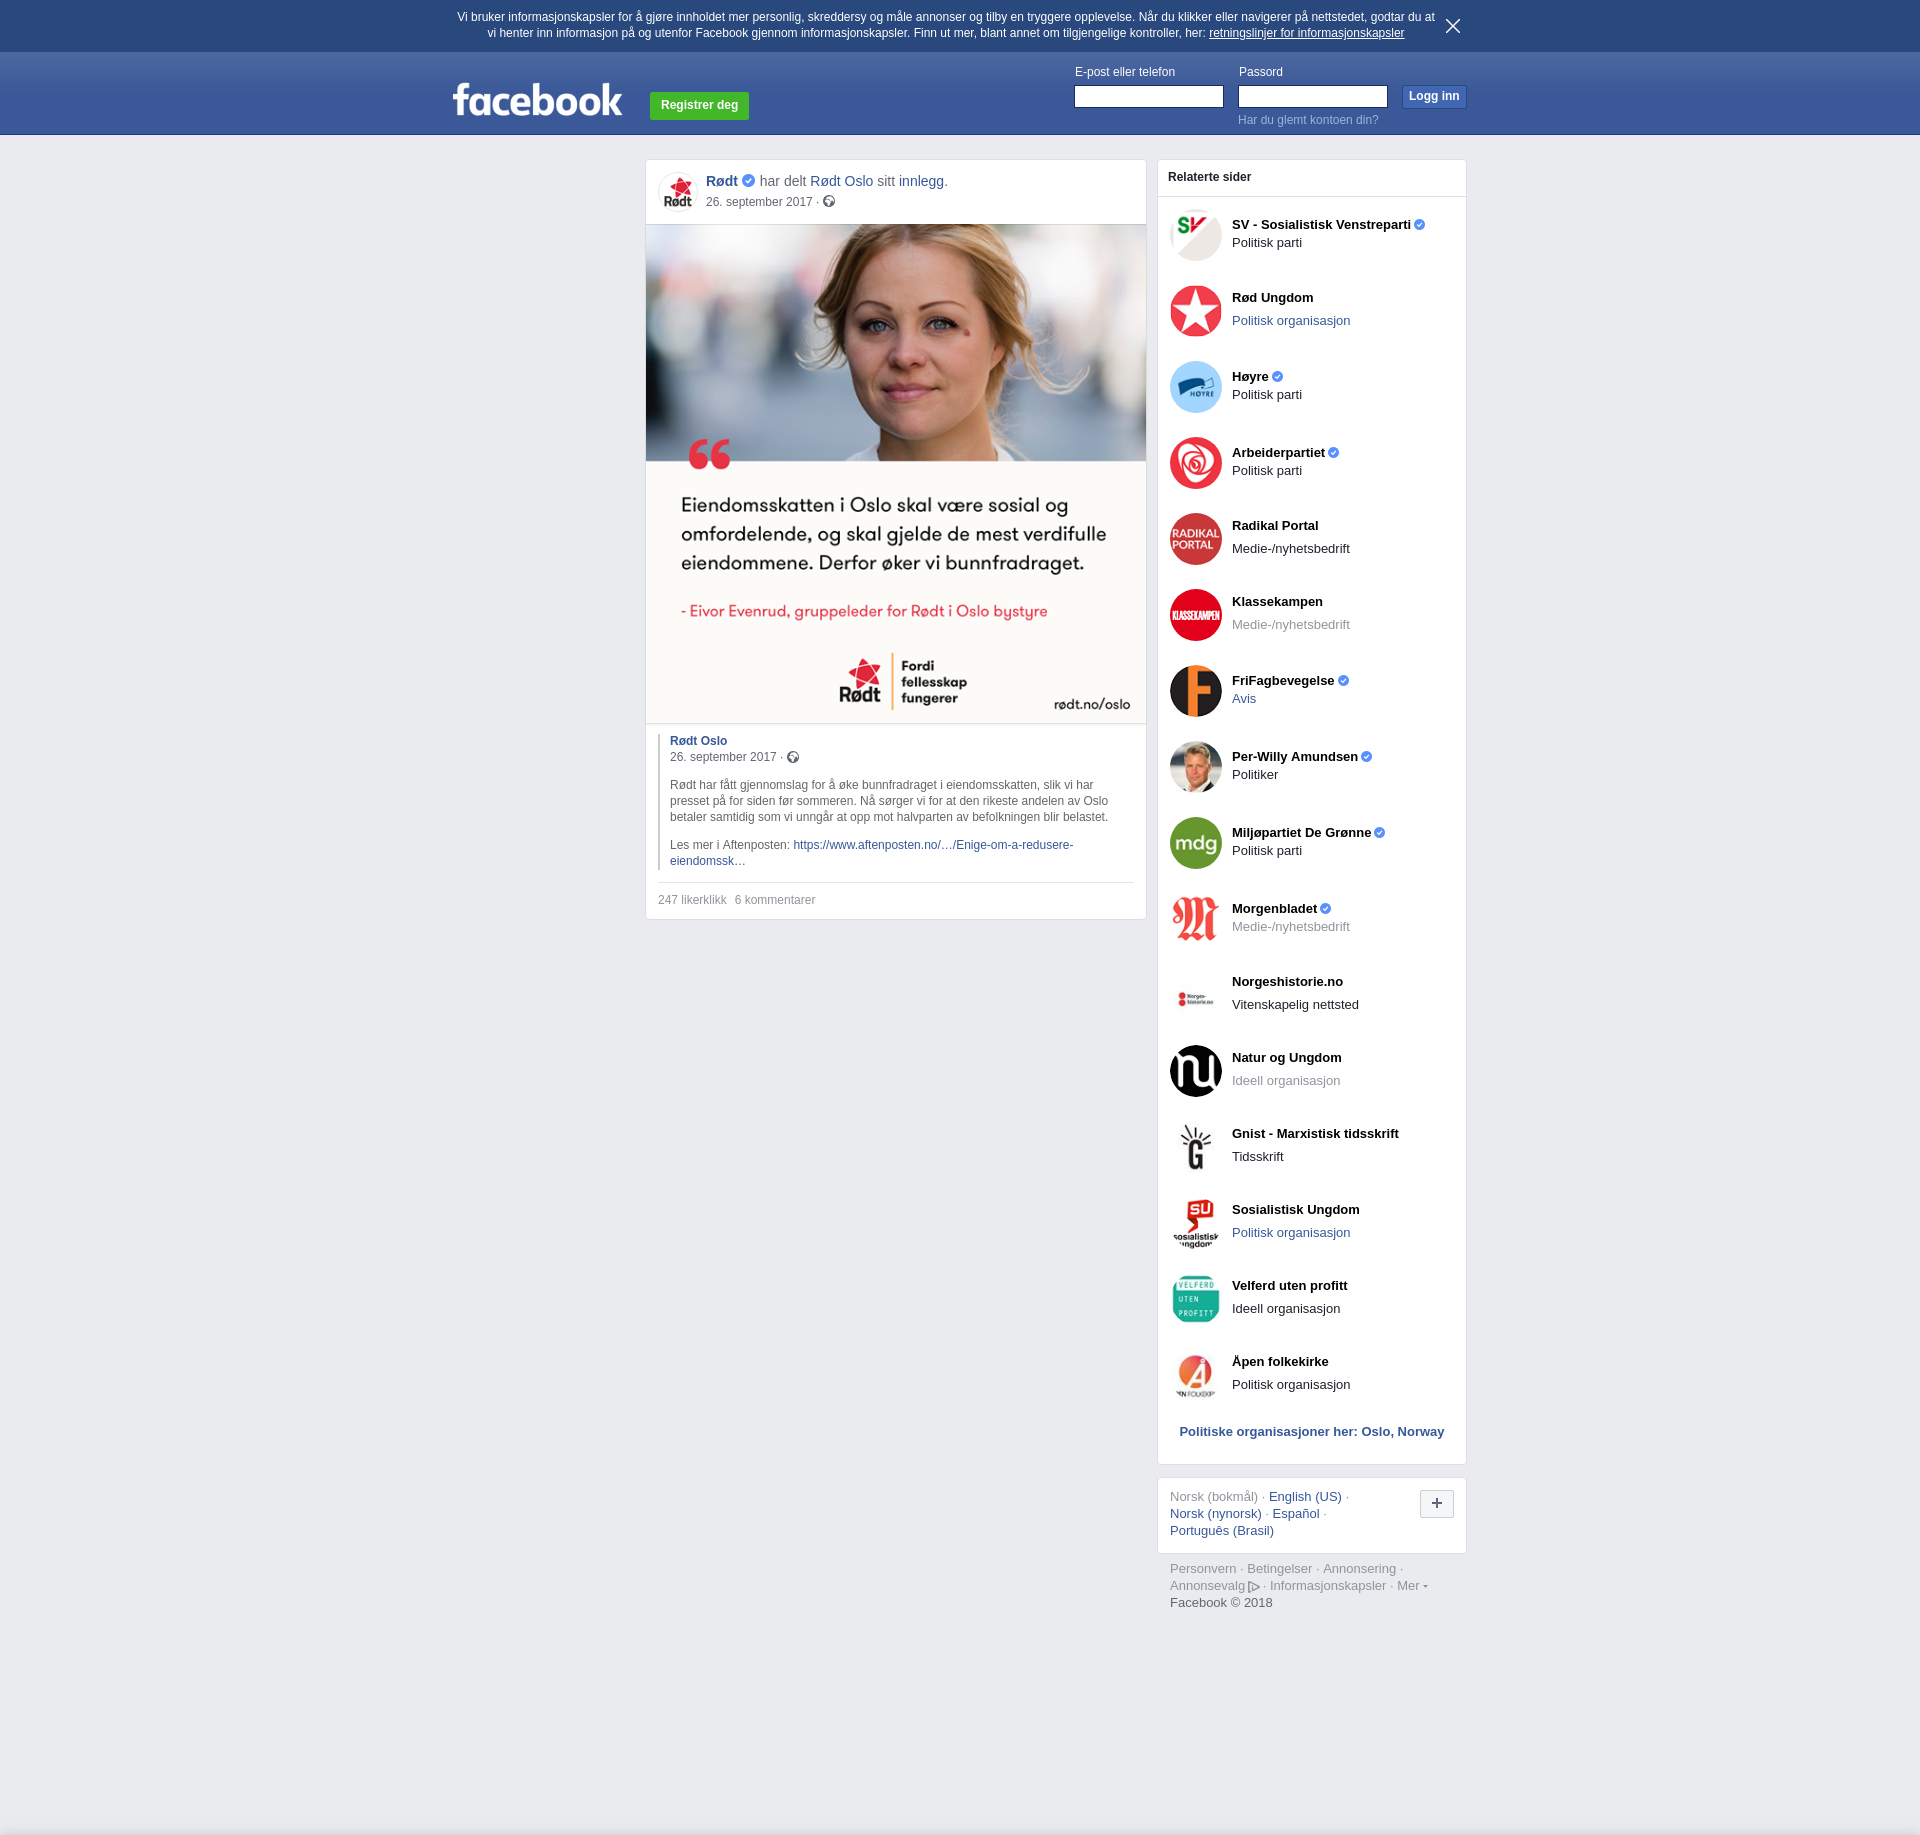1920x1835 pixels.
Task: Click the Arbeiderpartiet rose logo
Action: tap(1195, 463)
